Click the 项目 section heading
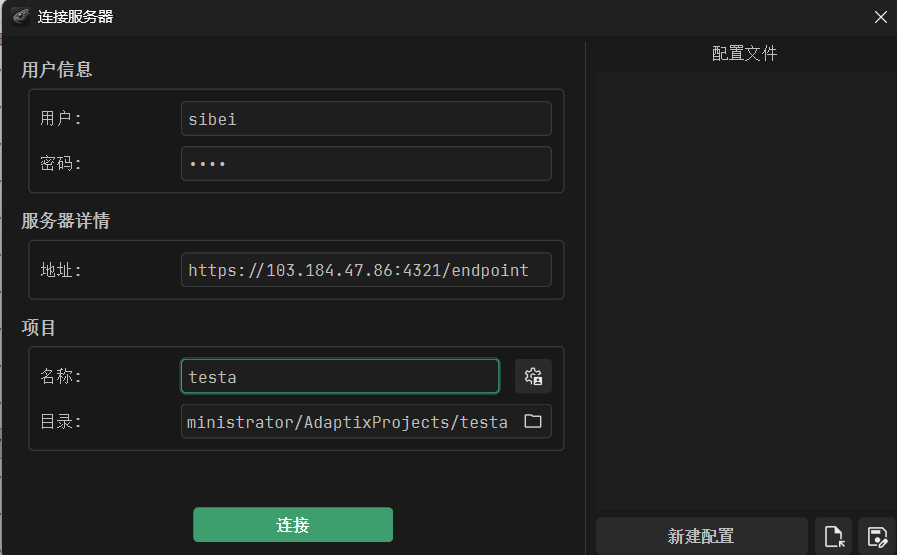897x555 pixels. [38, 327]
